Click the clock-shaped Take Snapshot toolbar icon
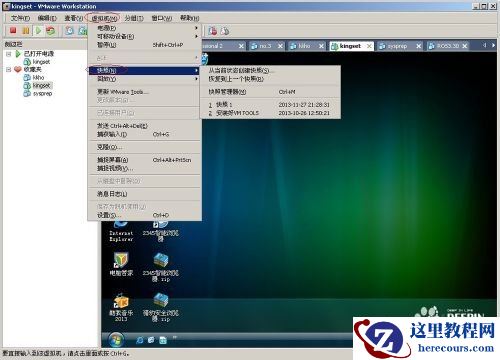This screenshot has width=500, height=360. pyautogui.click(x=69, y=31)
